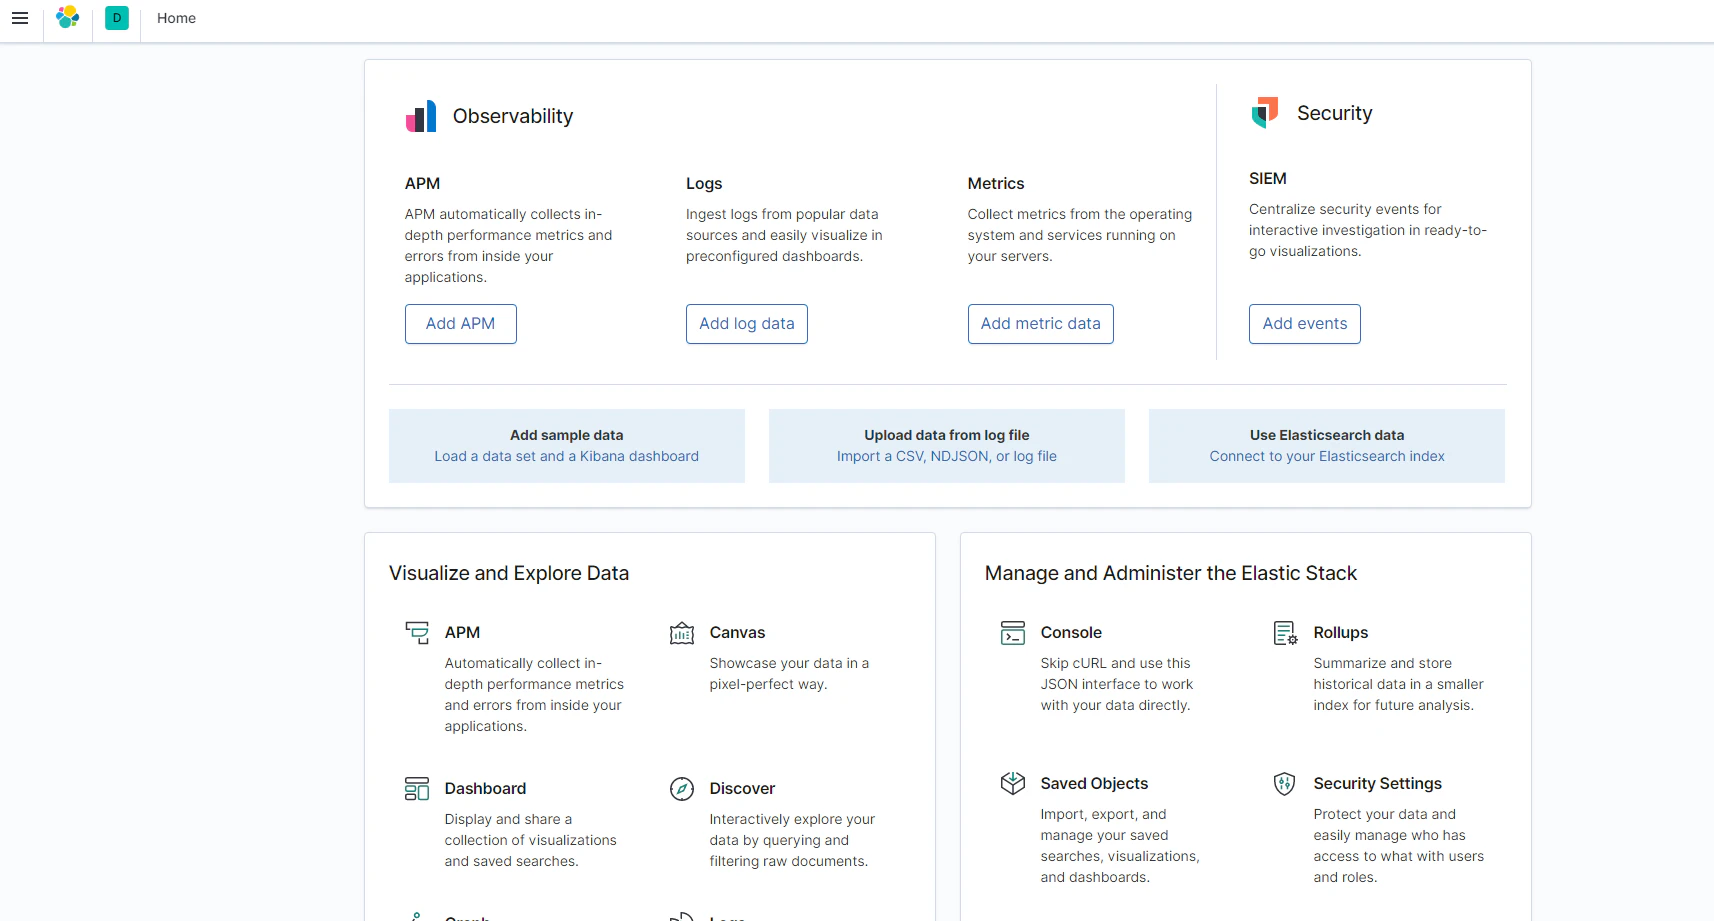Click the Security Settings shield icon
This screenshot has width=1714, height=921.
click(1286, 784)
